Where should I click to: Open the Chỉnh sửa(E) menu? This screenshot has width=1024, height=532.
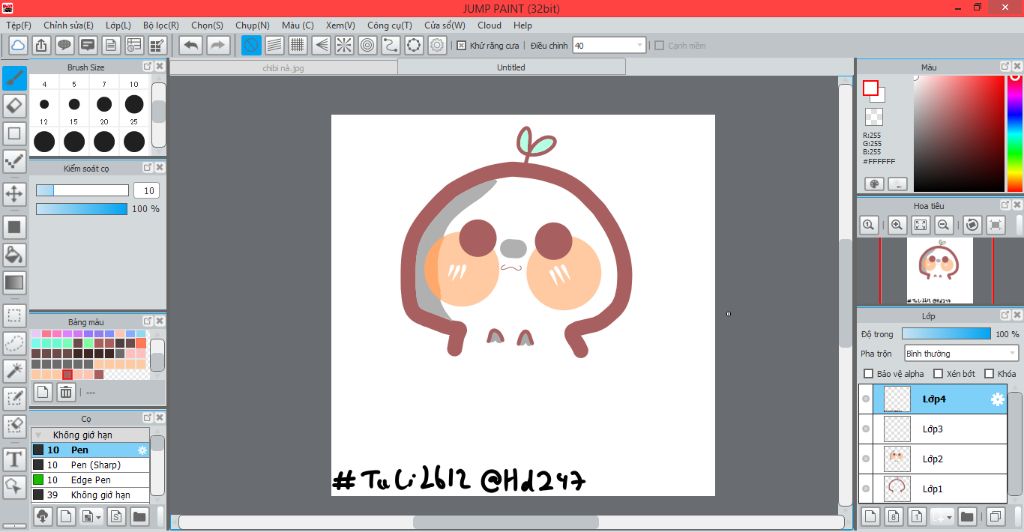68,25
